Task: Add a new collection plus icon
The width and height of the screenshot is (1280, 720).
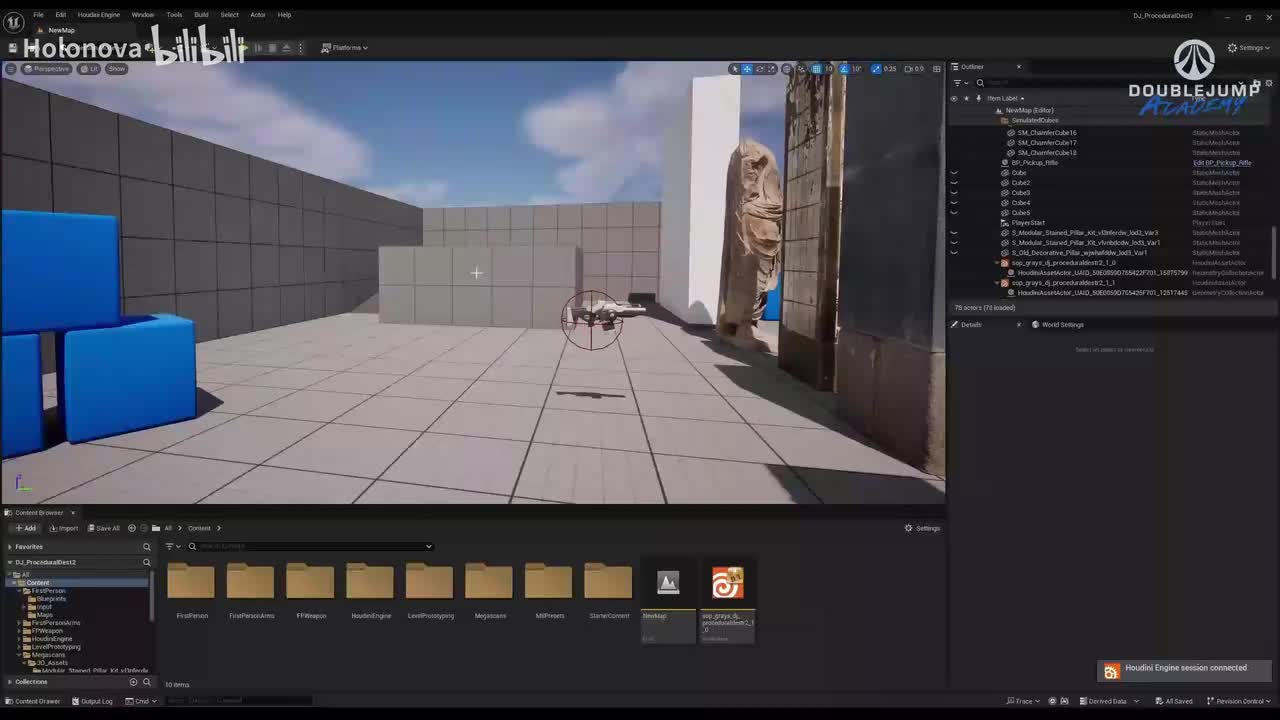Action: point(133,682)
